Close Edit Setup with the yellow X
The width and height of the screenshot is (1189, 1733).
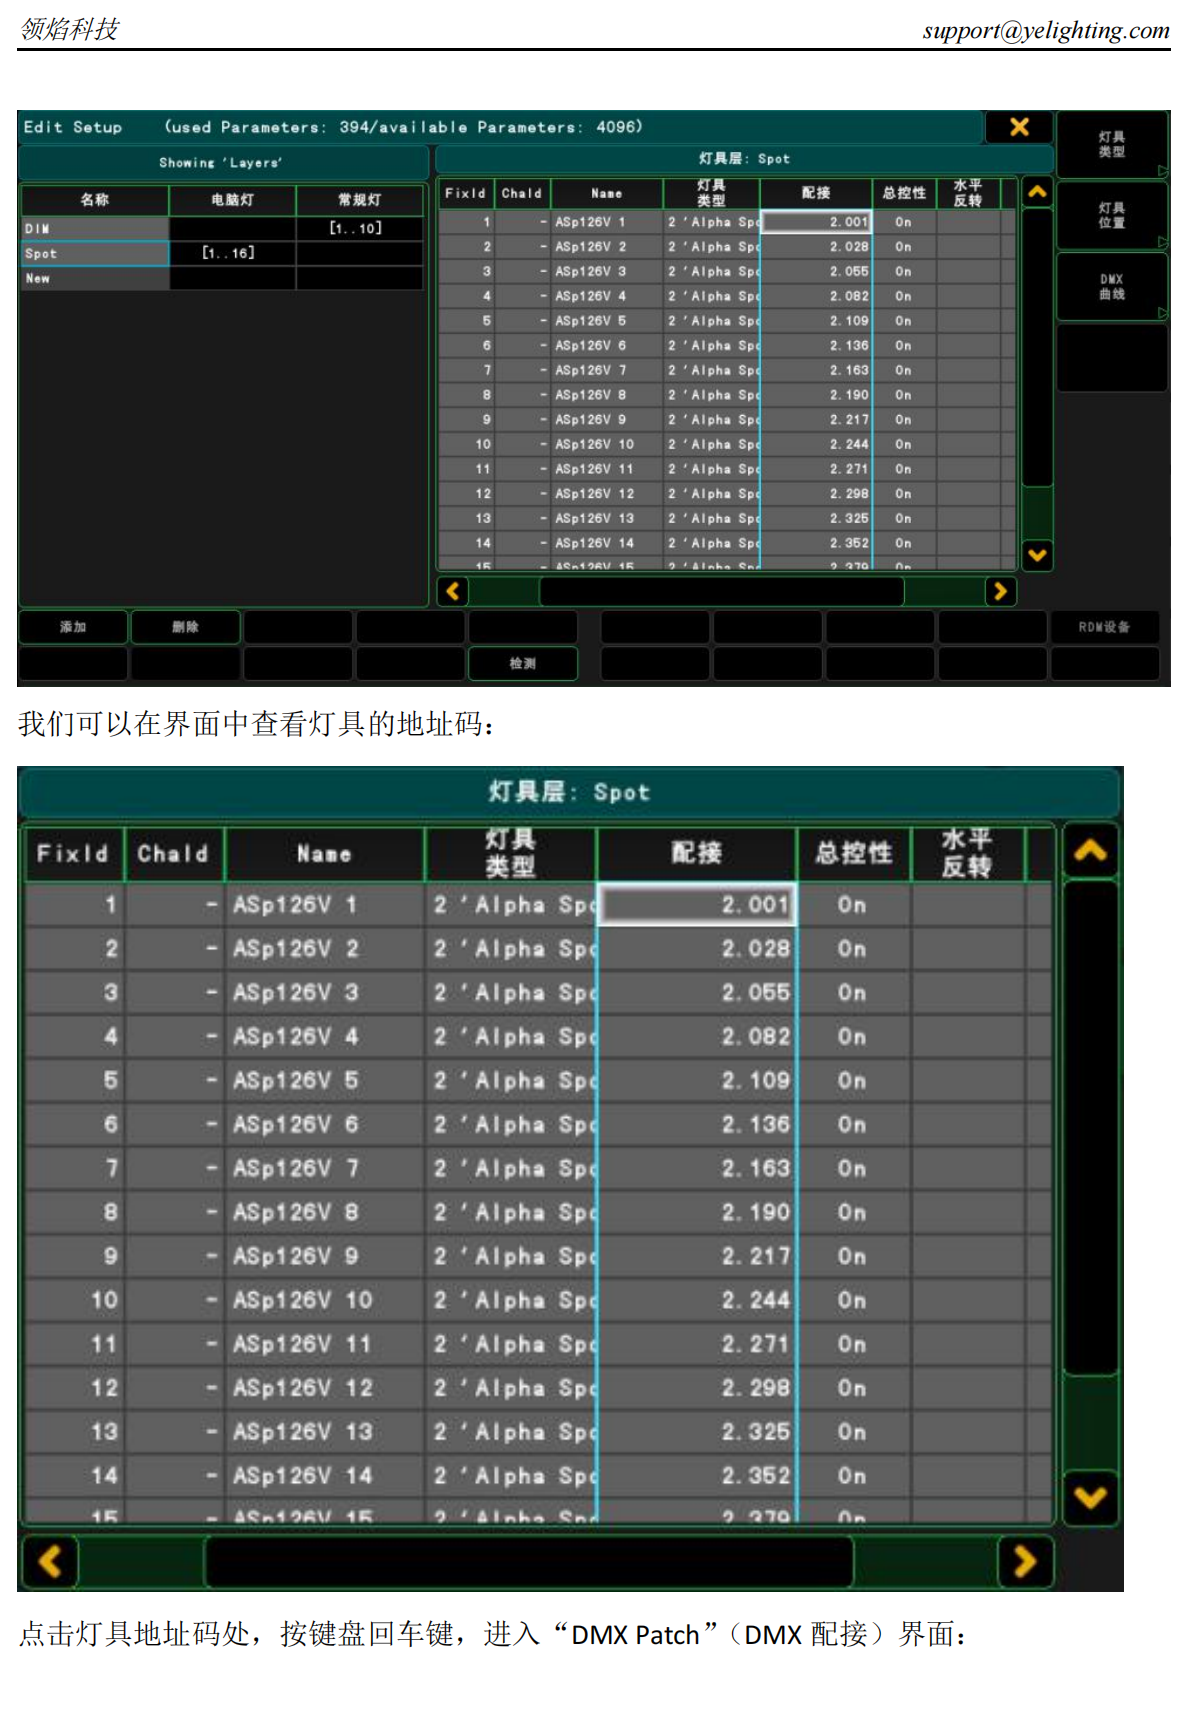click(1019, 127)
